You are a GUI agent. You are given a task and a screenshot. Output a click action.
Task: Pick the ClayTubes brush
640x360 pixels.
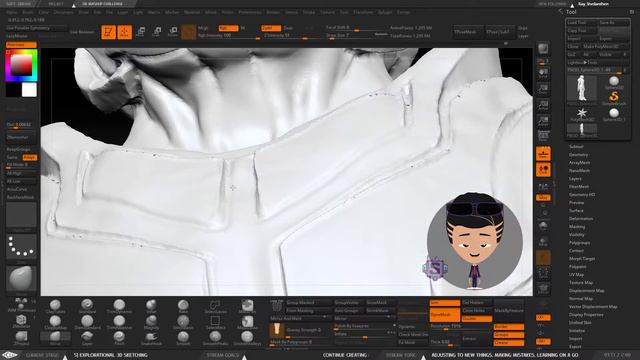coord(55,307)
